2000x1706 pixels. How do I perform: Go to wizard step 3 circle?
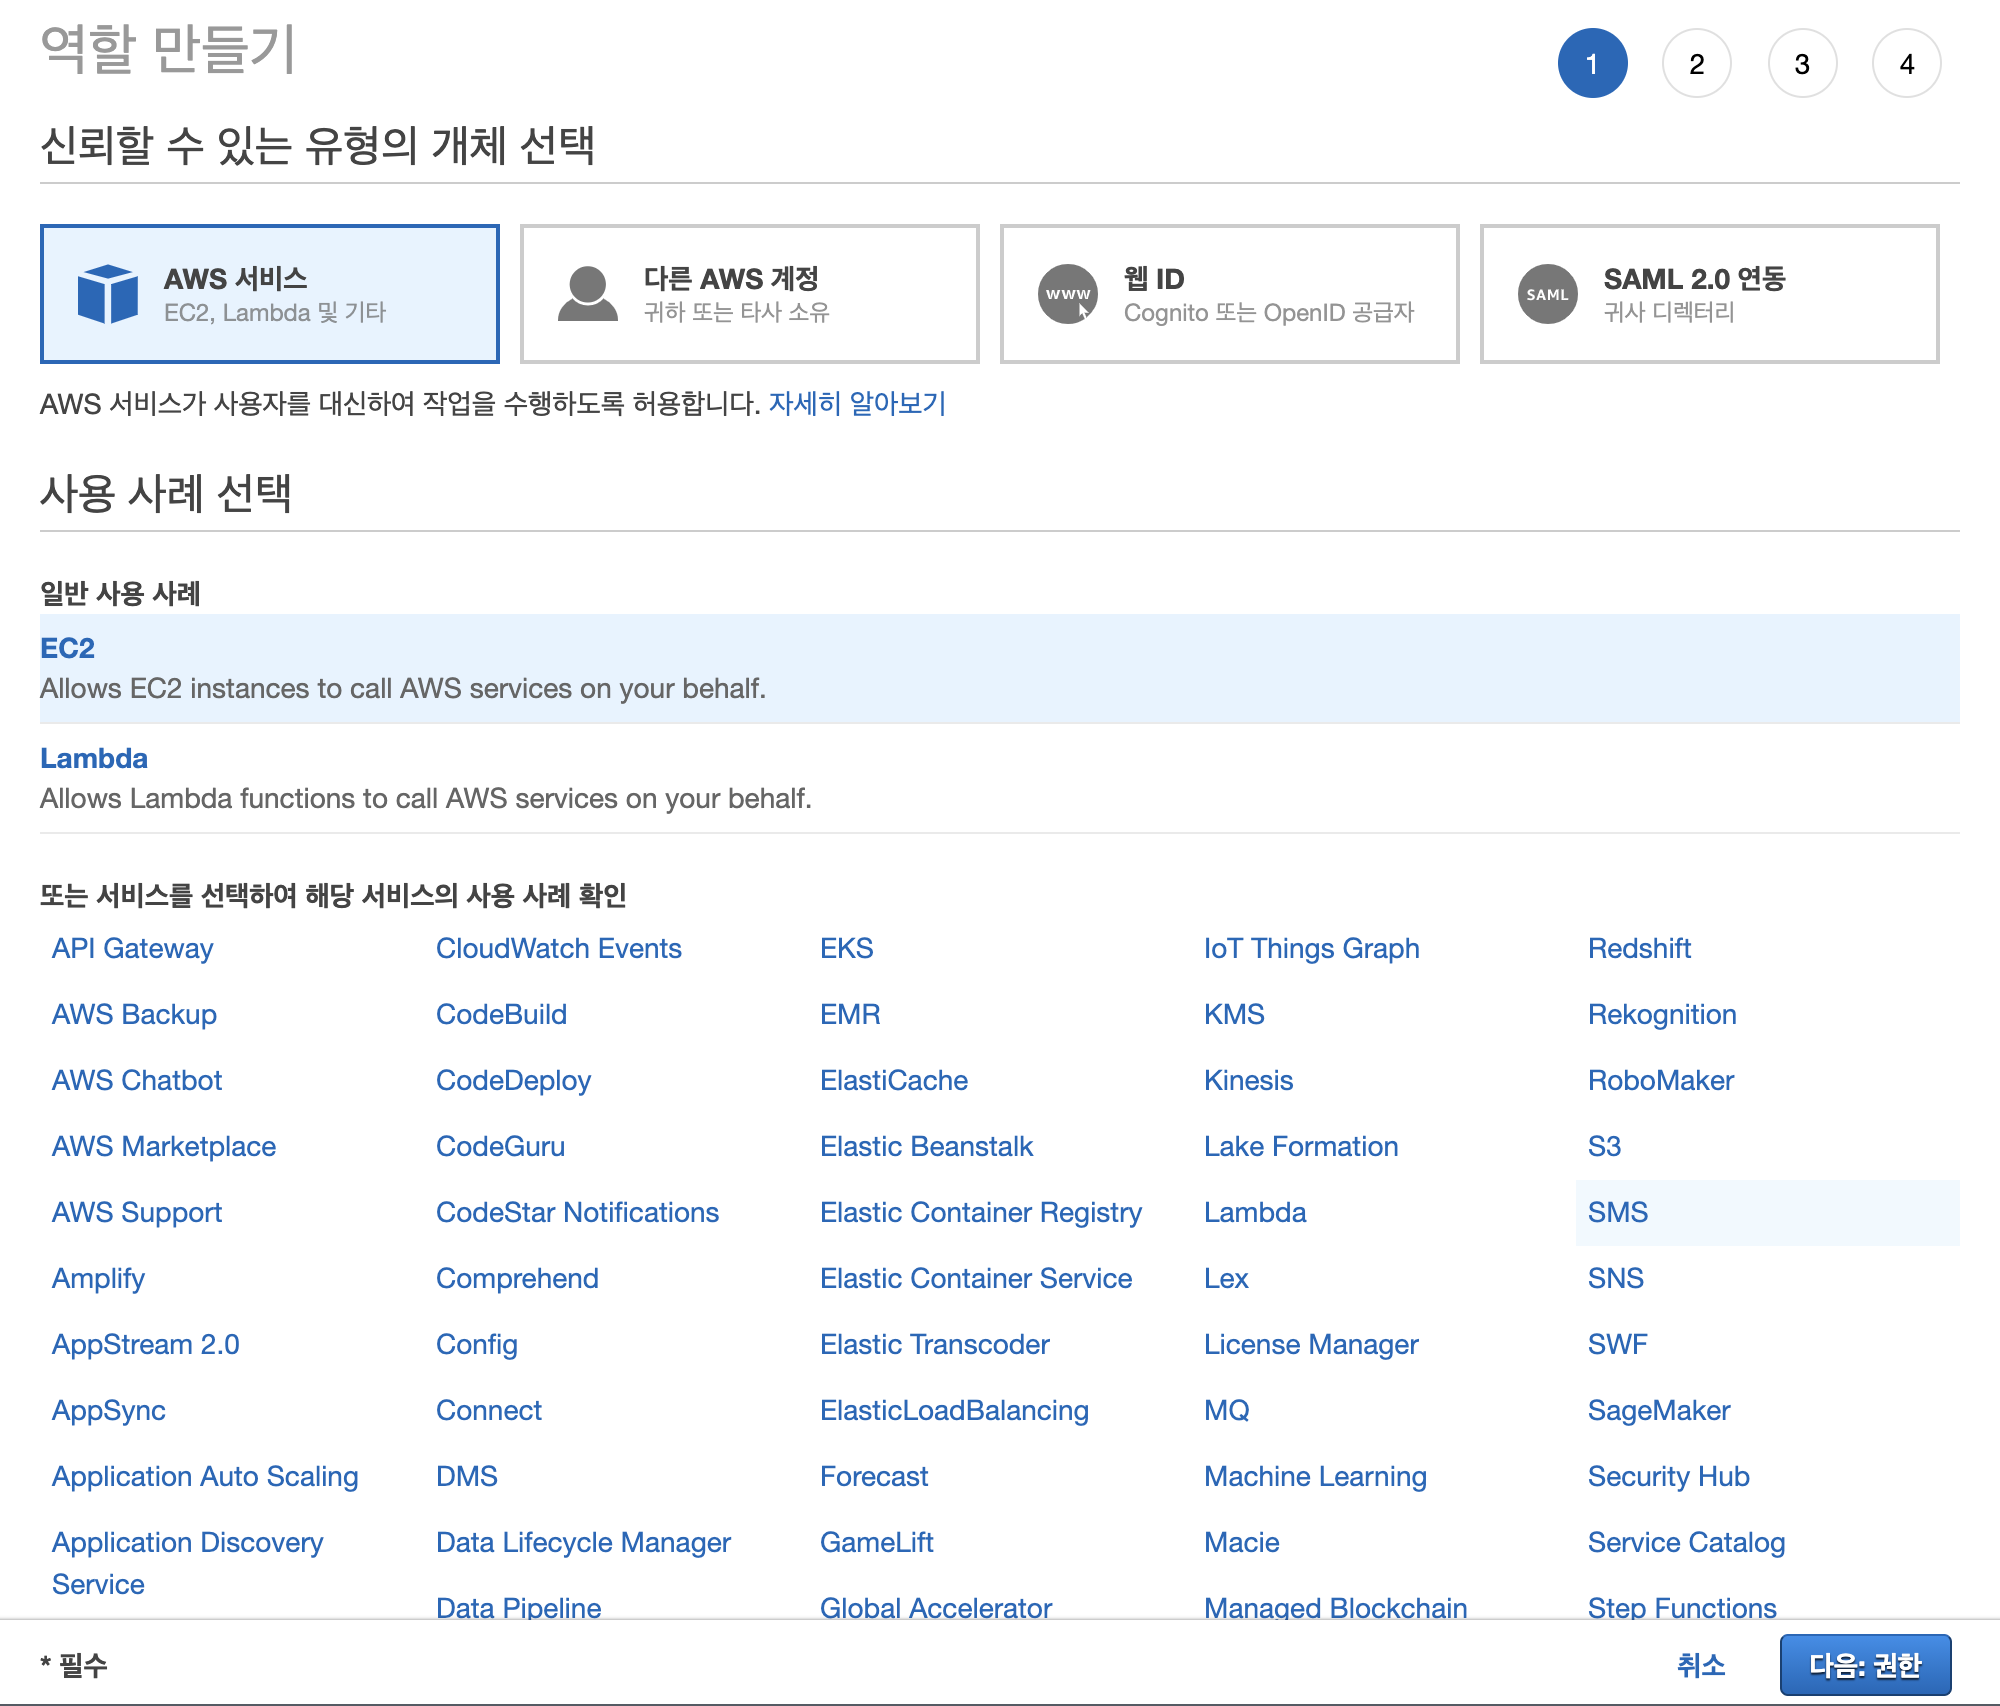(x=1801, y=64)
